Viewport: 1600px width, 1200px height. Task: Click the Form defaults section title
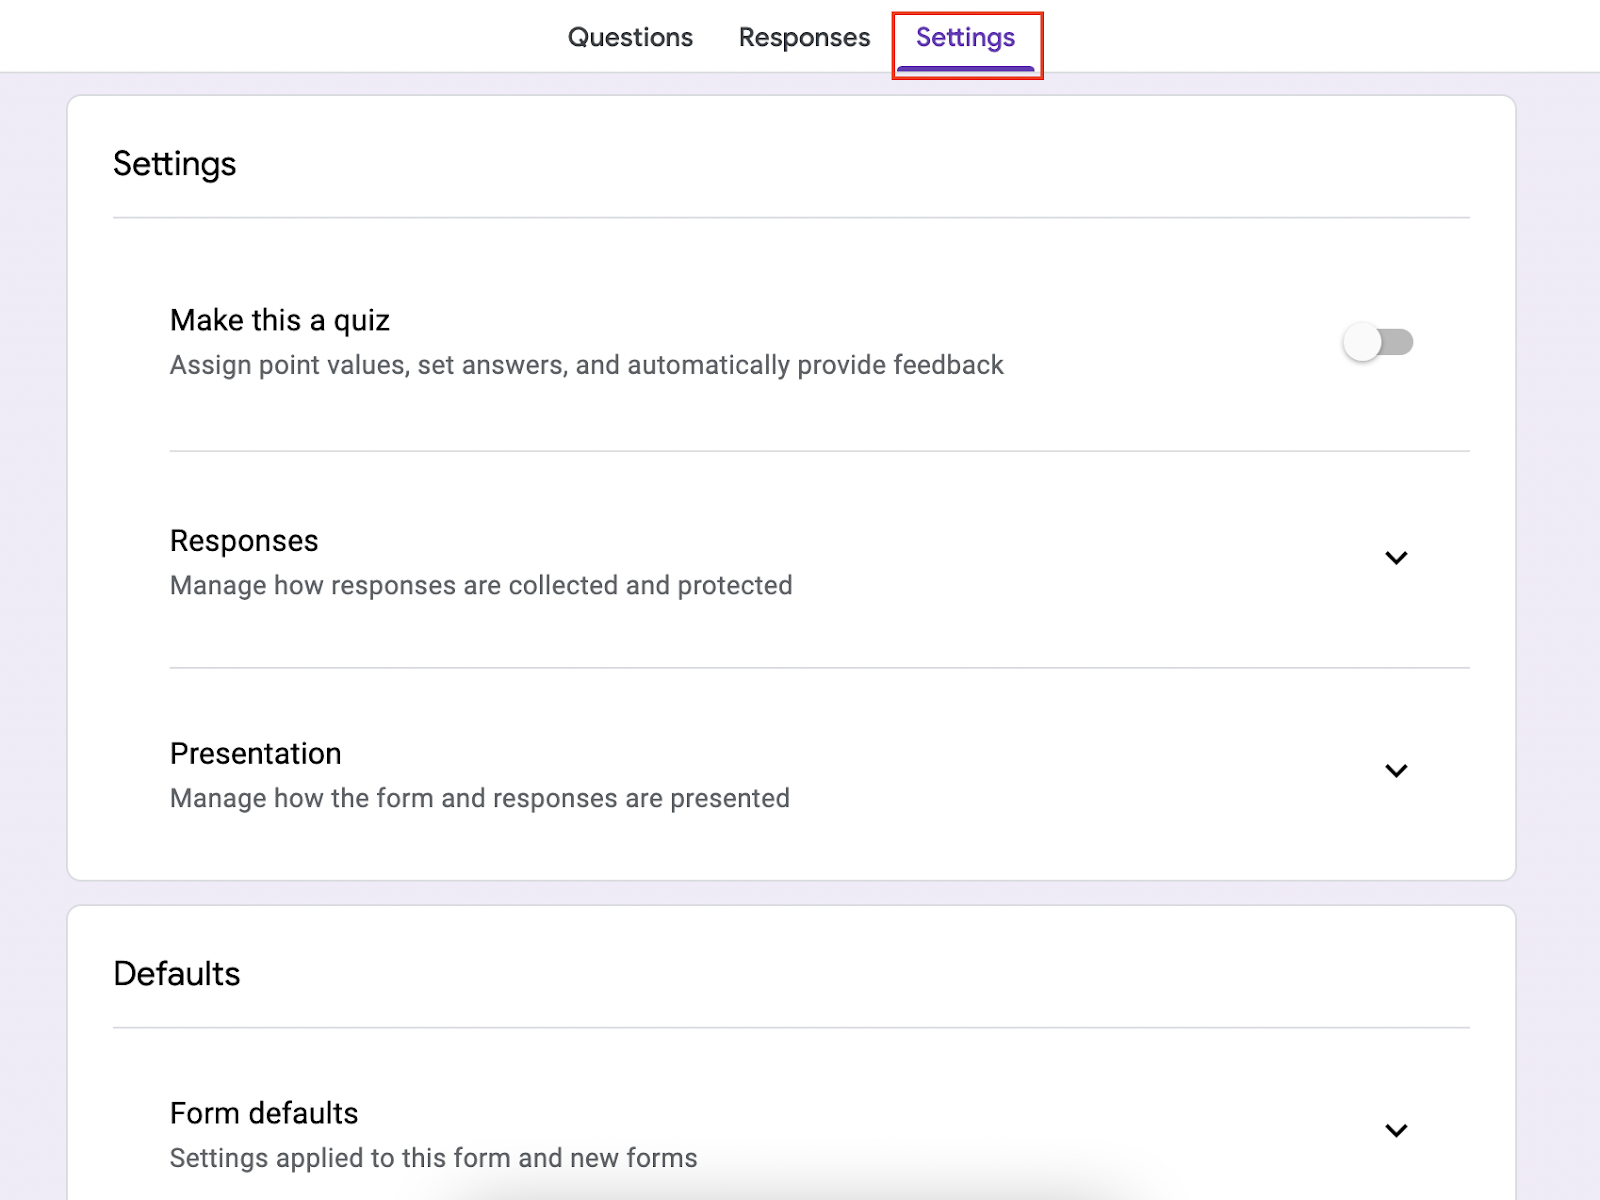click(x=264, y=1114)
